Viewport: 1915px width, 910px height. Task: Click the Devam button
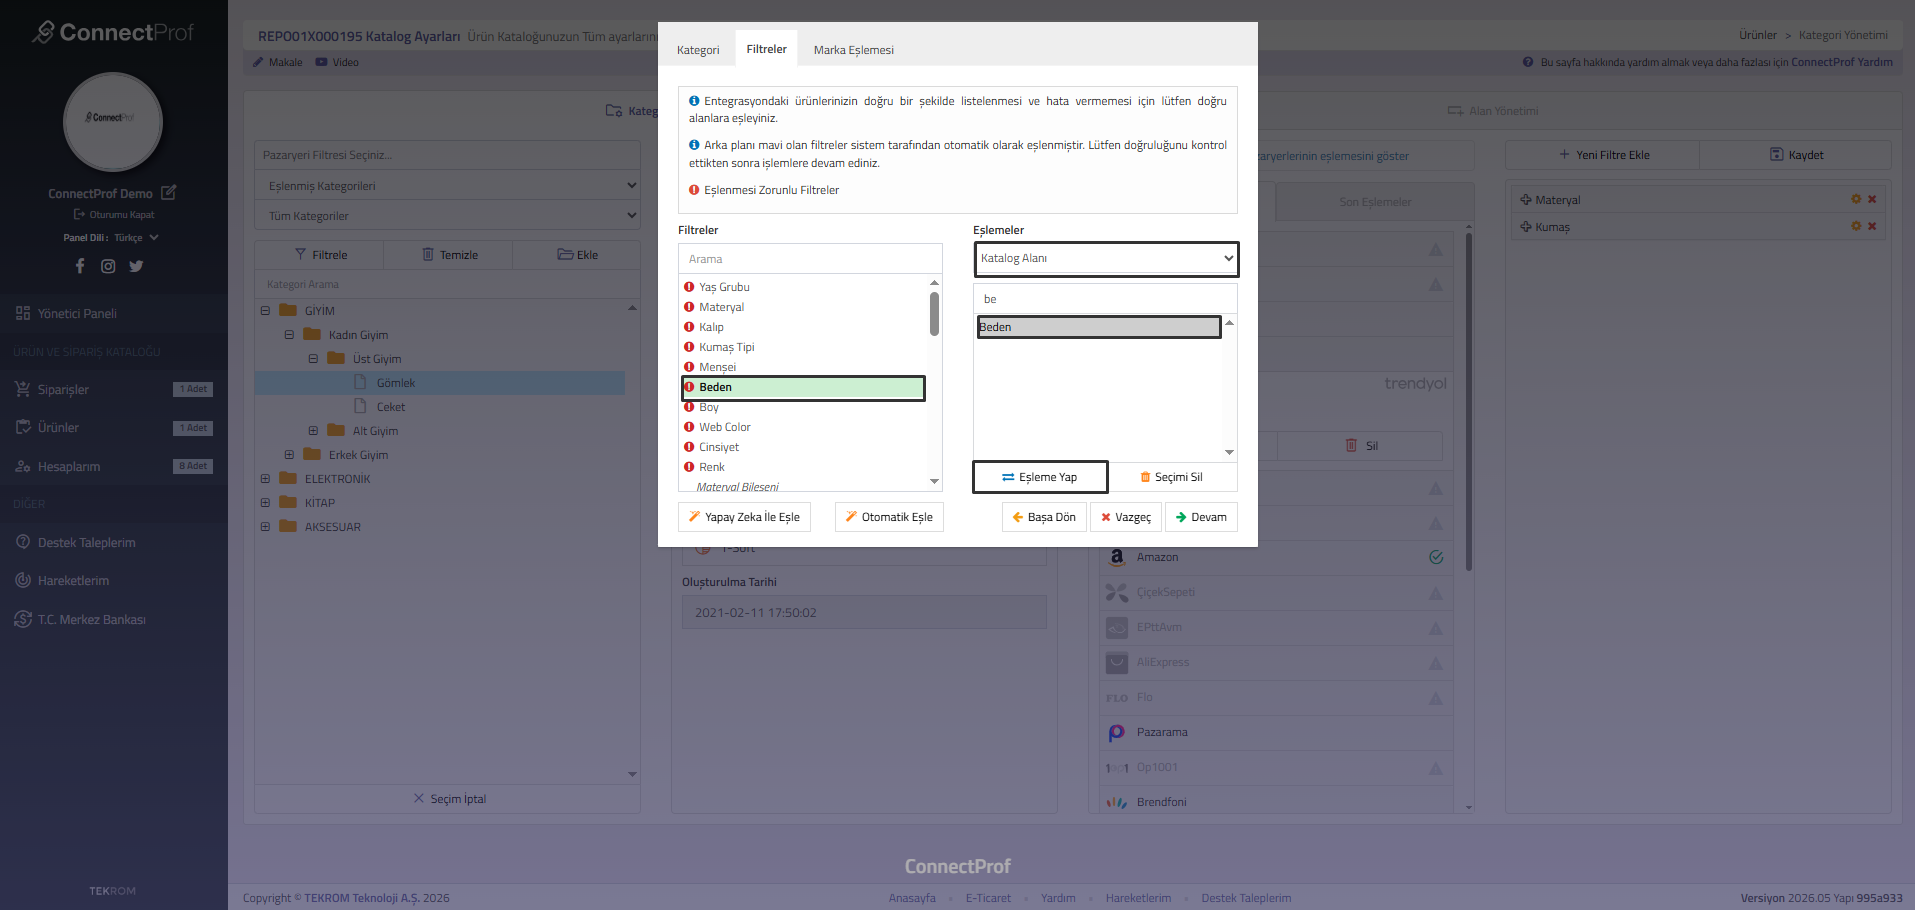pos(1201,517)
